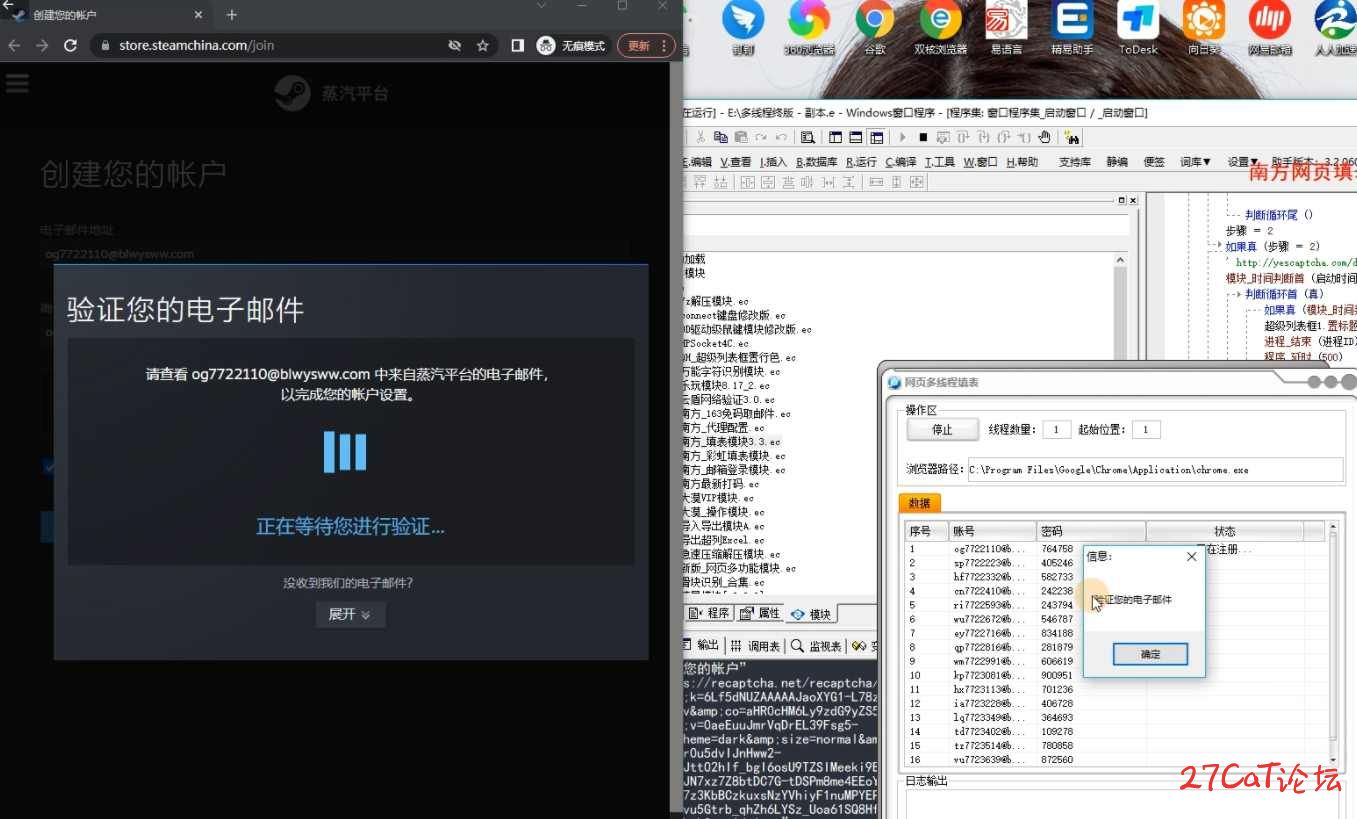View site info via the lock icon
This screenshot has width=1357, height=819.
[x=105, y=45]
